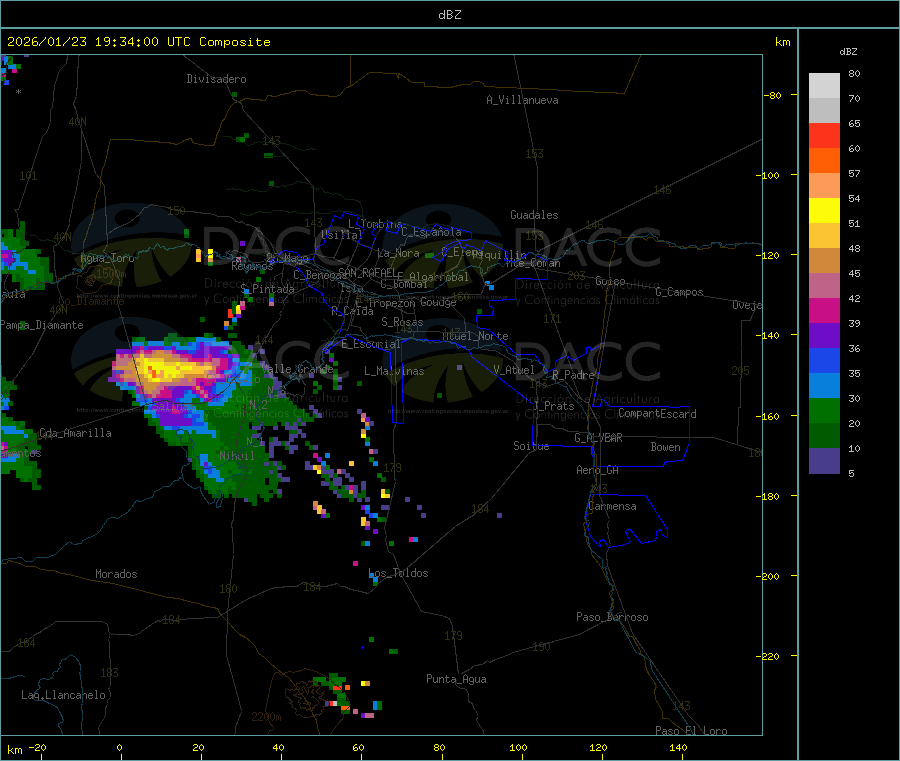Click the -20 km horizontal axis tick label

point(37,747)
